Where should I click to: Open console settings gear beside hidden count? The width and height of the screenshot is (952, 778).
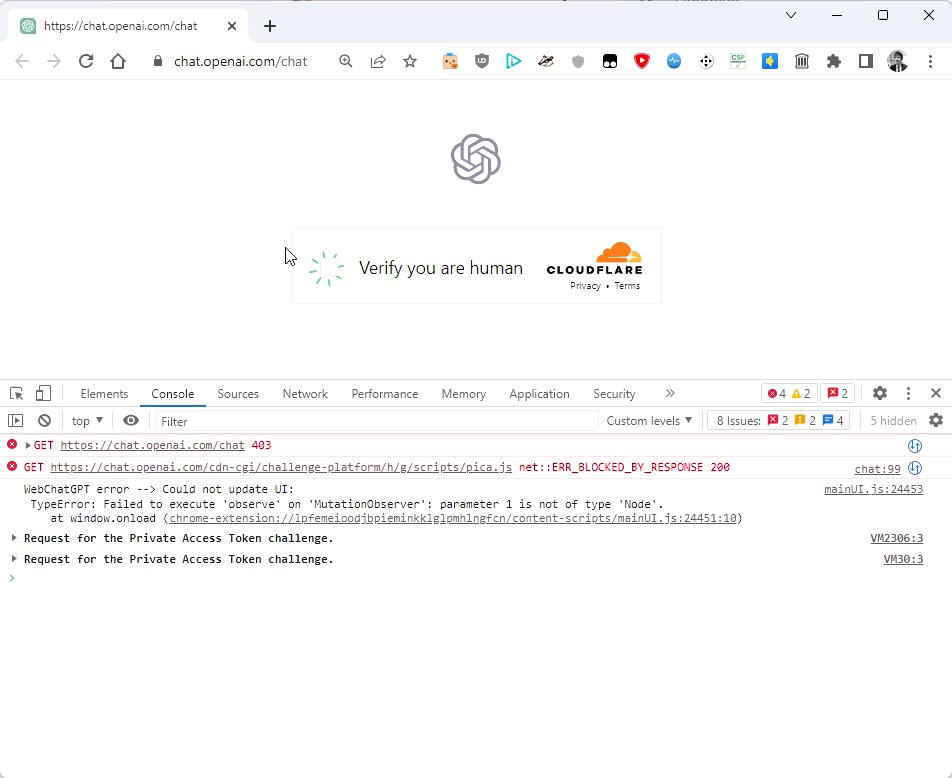[936, 420]
